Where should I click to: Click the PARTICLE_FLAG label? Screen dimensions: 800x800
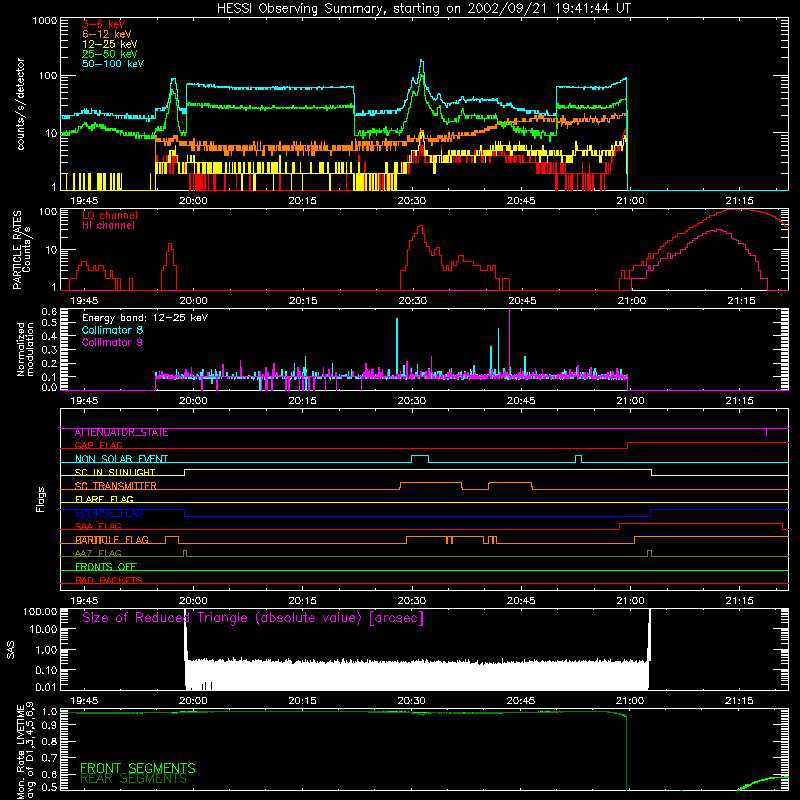click(x=112, y=540)
